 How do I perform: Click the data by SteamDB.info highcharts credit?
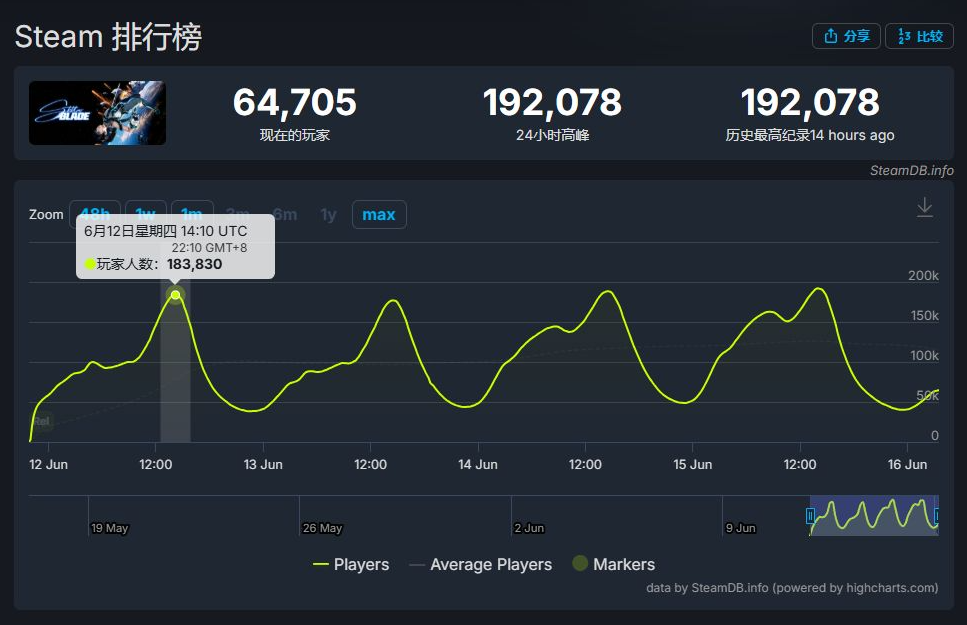coord(792,588)
